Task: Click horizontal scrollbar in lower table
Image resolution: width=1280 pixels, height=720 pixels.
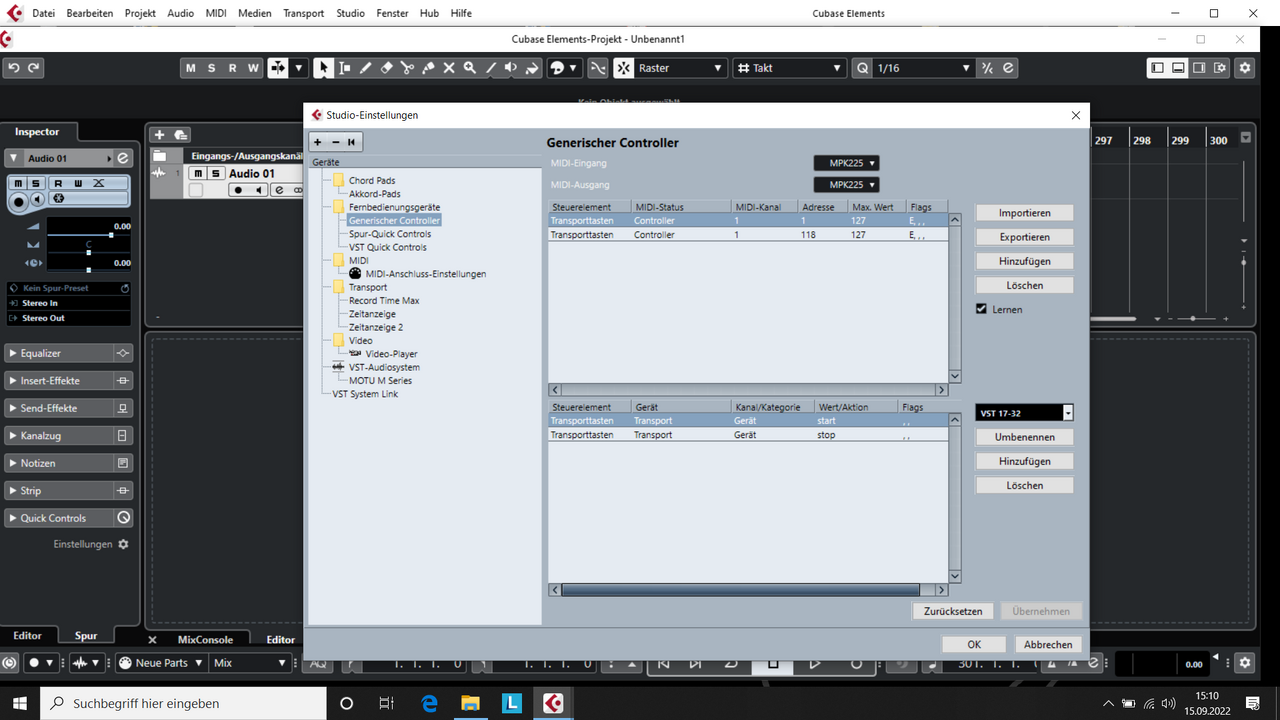Action: (740, 590)
